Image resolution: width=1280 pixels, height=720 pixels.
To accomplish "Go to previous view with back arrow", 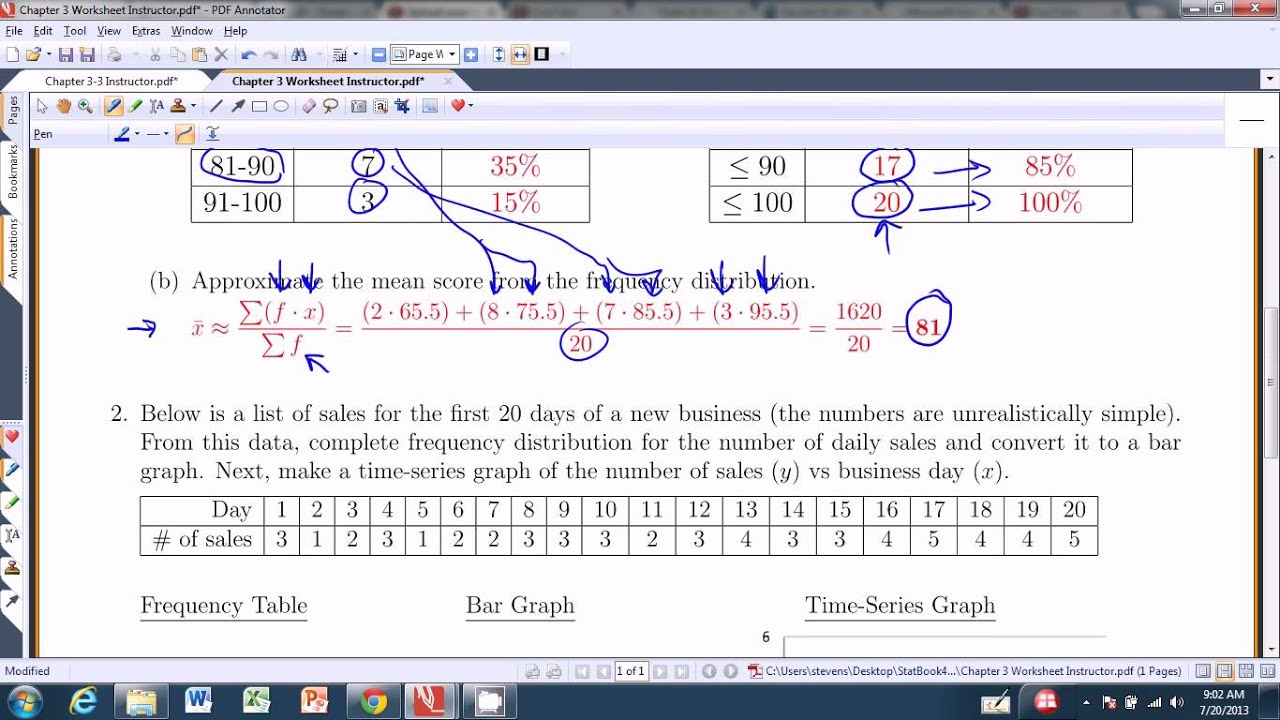I will coord(709,671).
